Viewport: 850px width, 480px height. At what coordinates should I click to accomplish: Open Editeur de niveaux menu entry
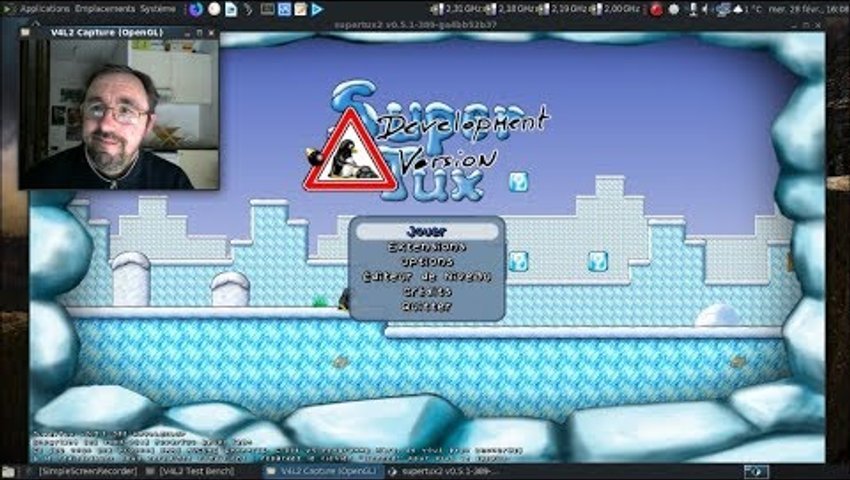[427, 277]
